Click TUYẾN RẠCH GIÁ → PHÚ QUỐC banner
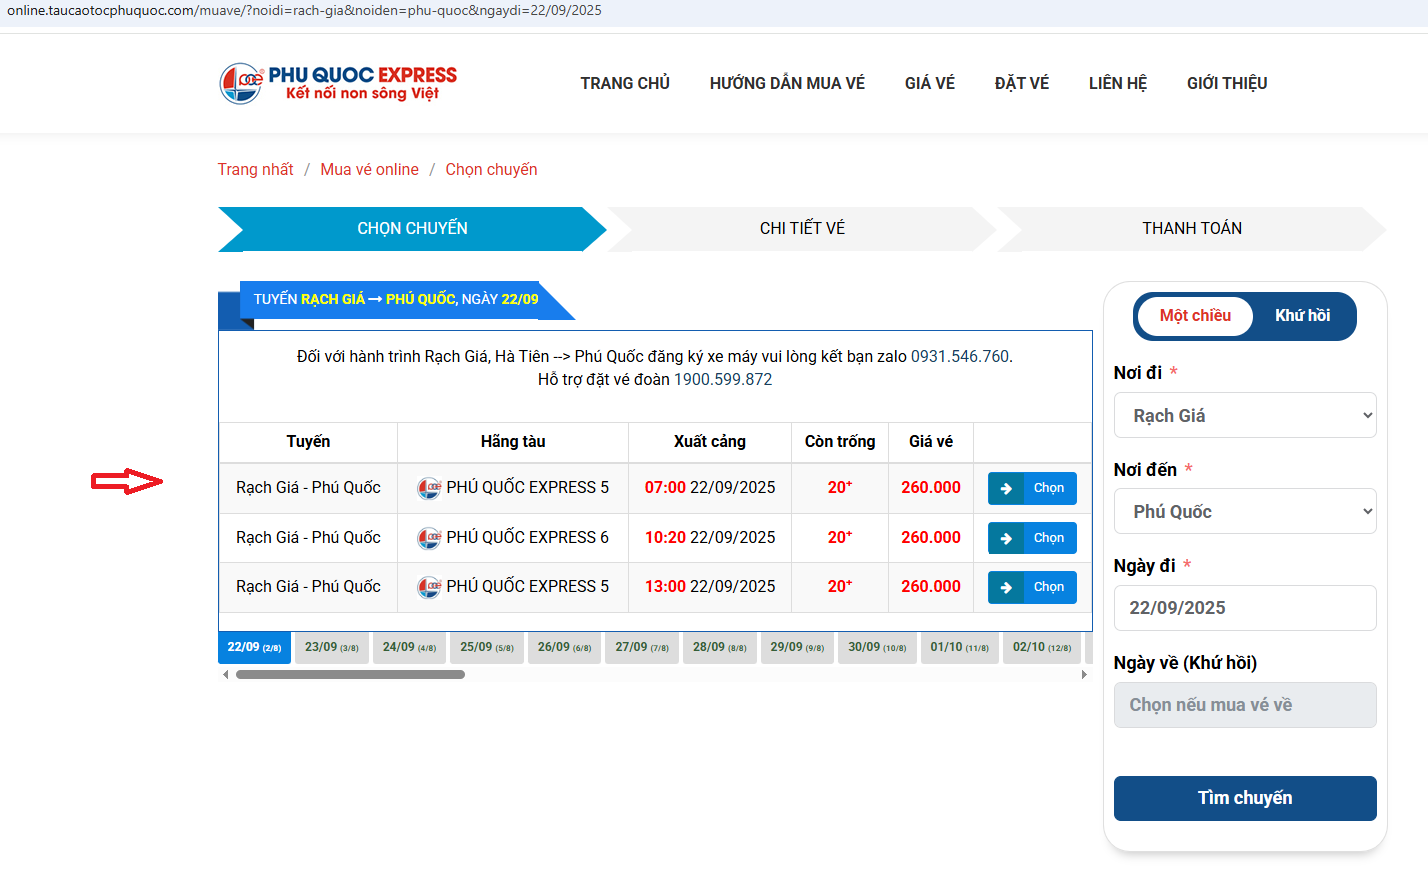1428x879 pixels. tap(396, 300)
